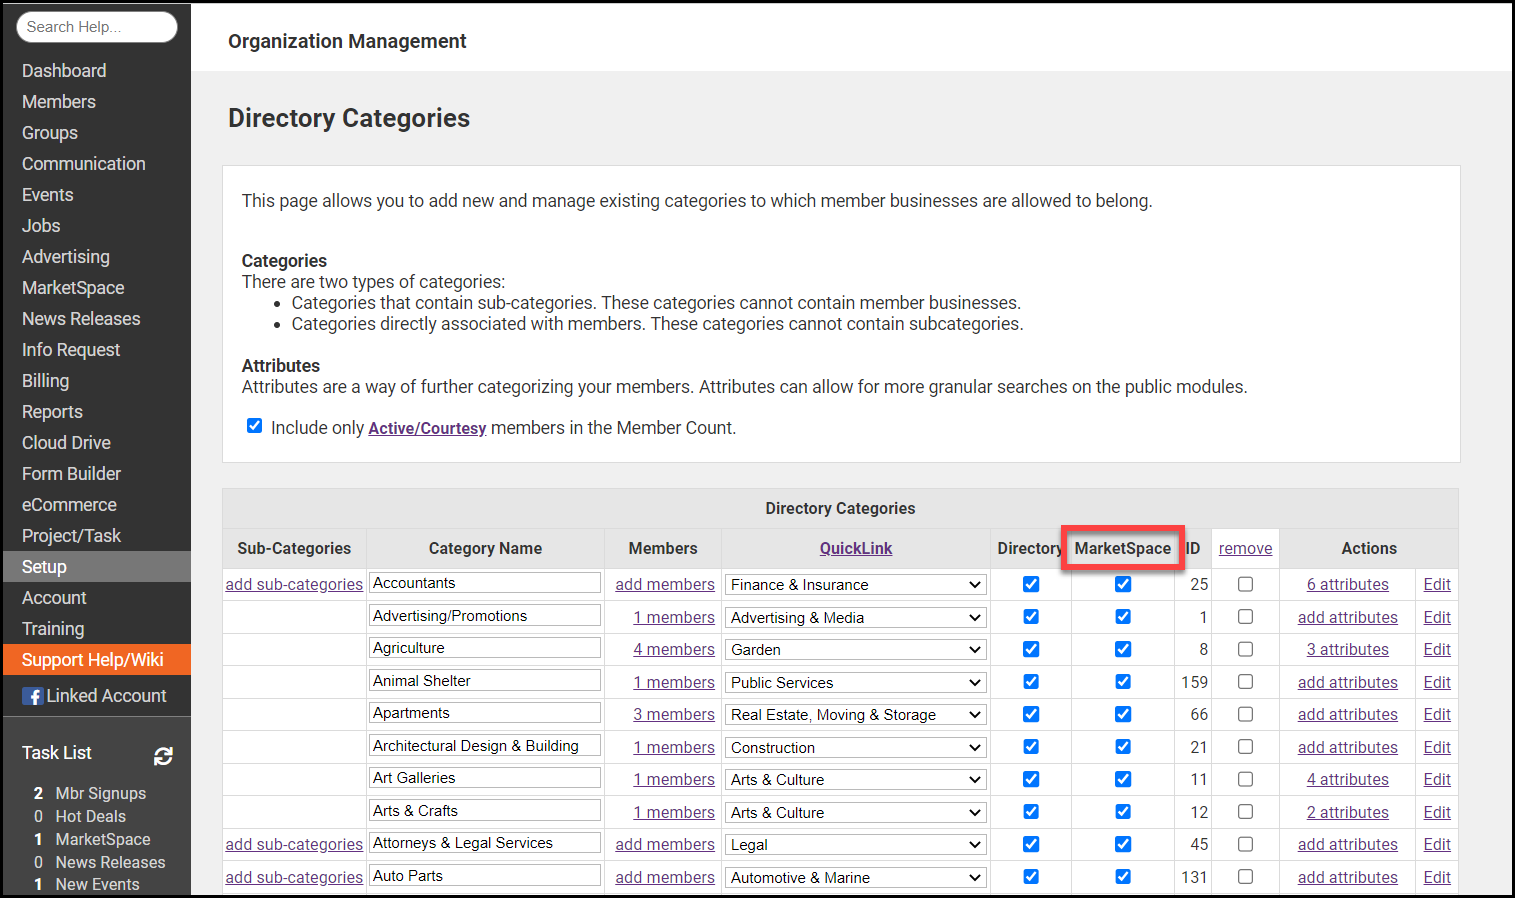This screenshot has width=1515, height=898.
Task: Click the Facebook Linked Account icon
Action: click(33, 696)
